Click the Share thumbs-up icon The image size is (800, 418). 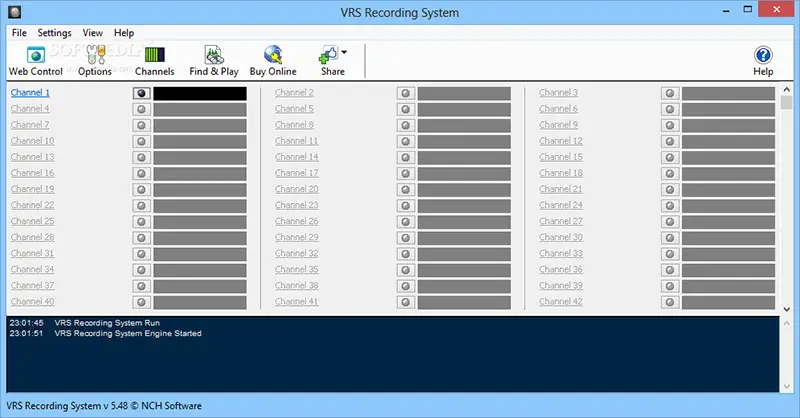(x=328, y=55)
